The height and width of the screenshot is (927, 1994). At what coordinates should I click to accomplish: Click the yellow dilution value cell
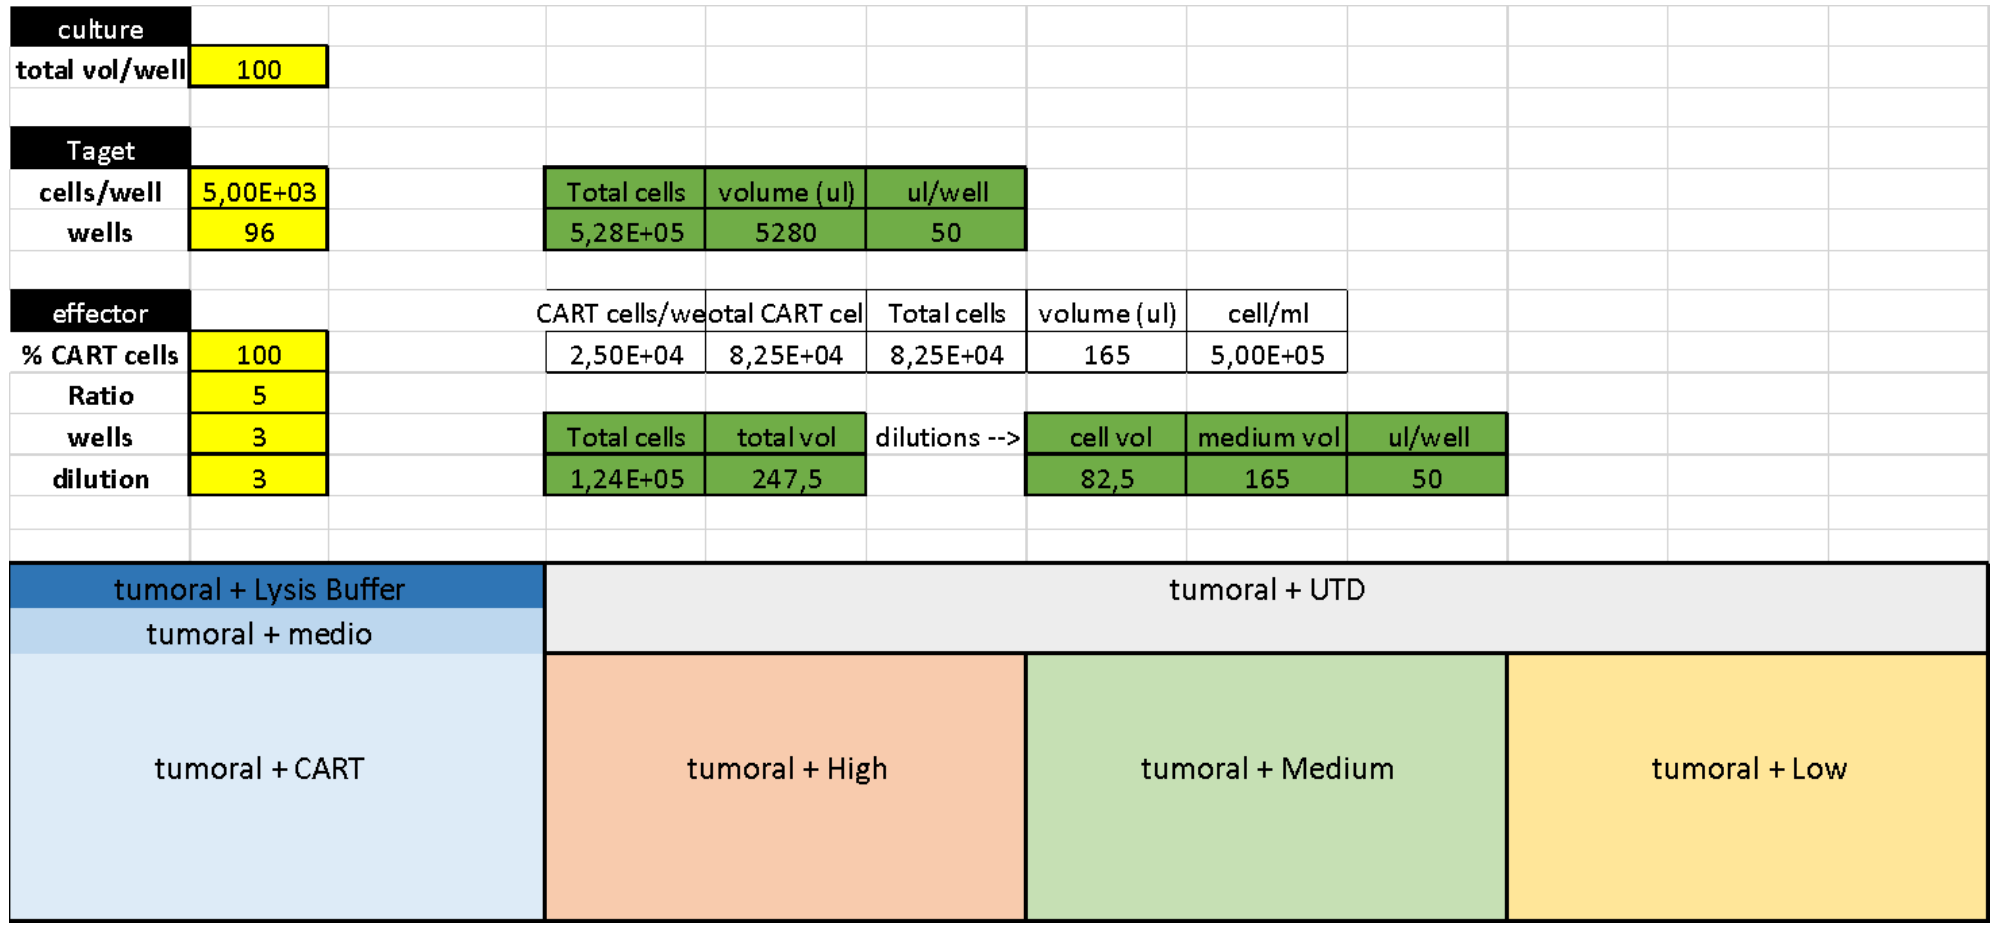click(x=258, y=478)
